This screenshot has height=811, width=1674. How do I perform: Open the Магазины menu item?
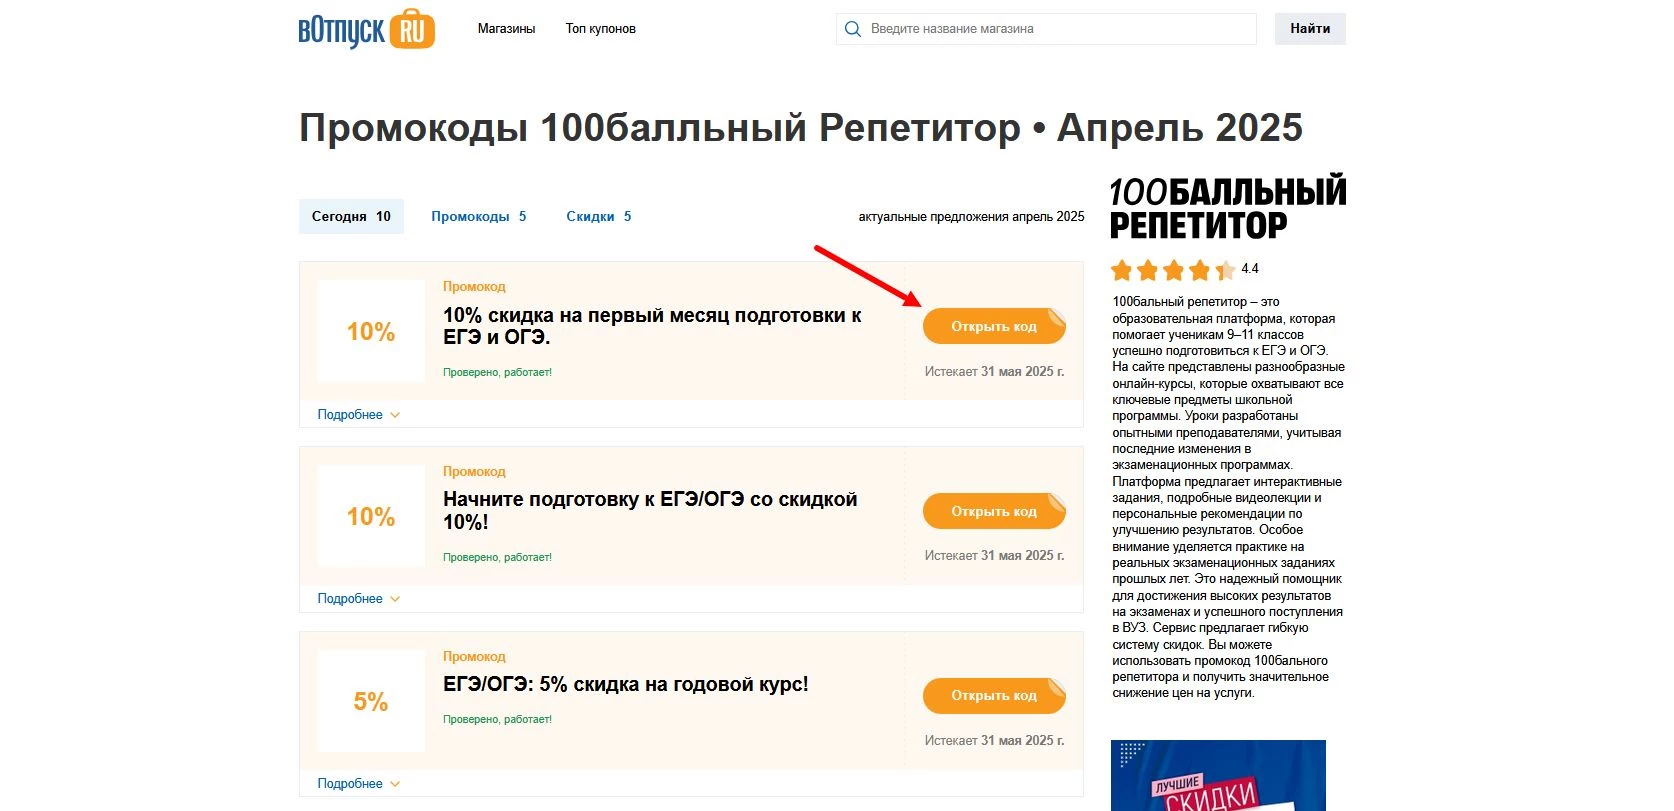pos(505,29)
